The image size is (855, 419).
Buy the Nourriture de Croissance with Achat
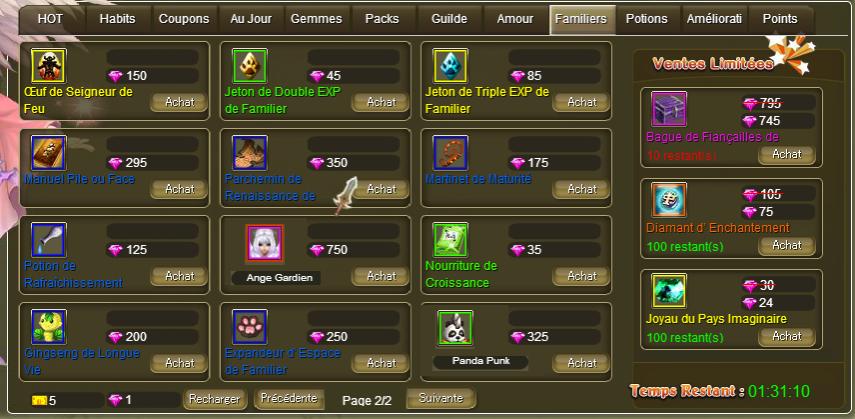point(582,276)
